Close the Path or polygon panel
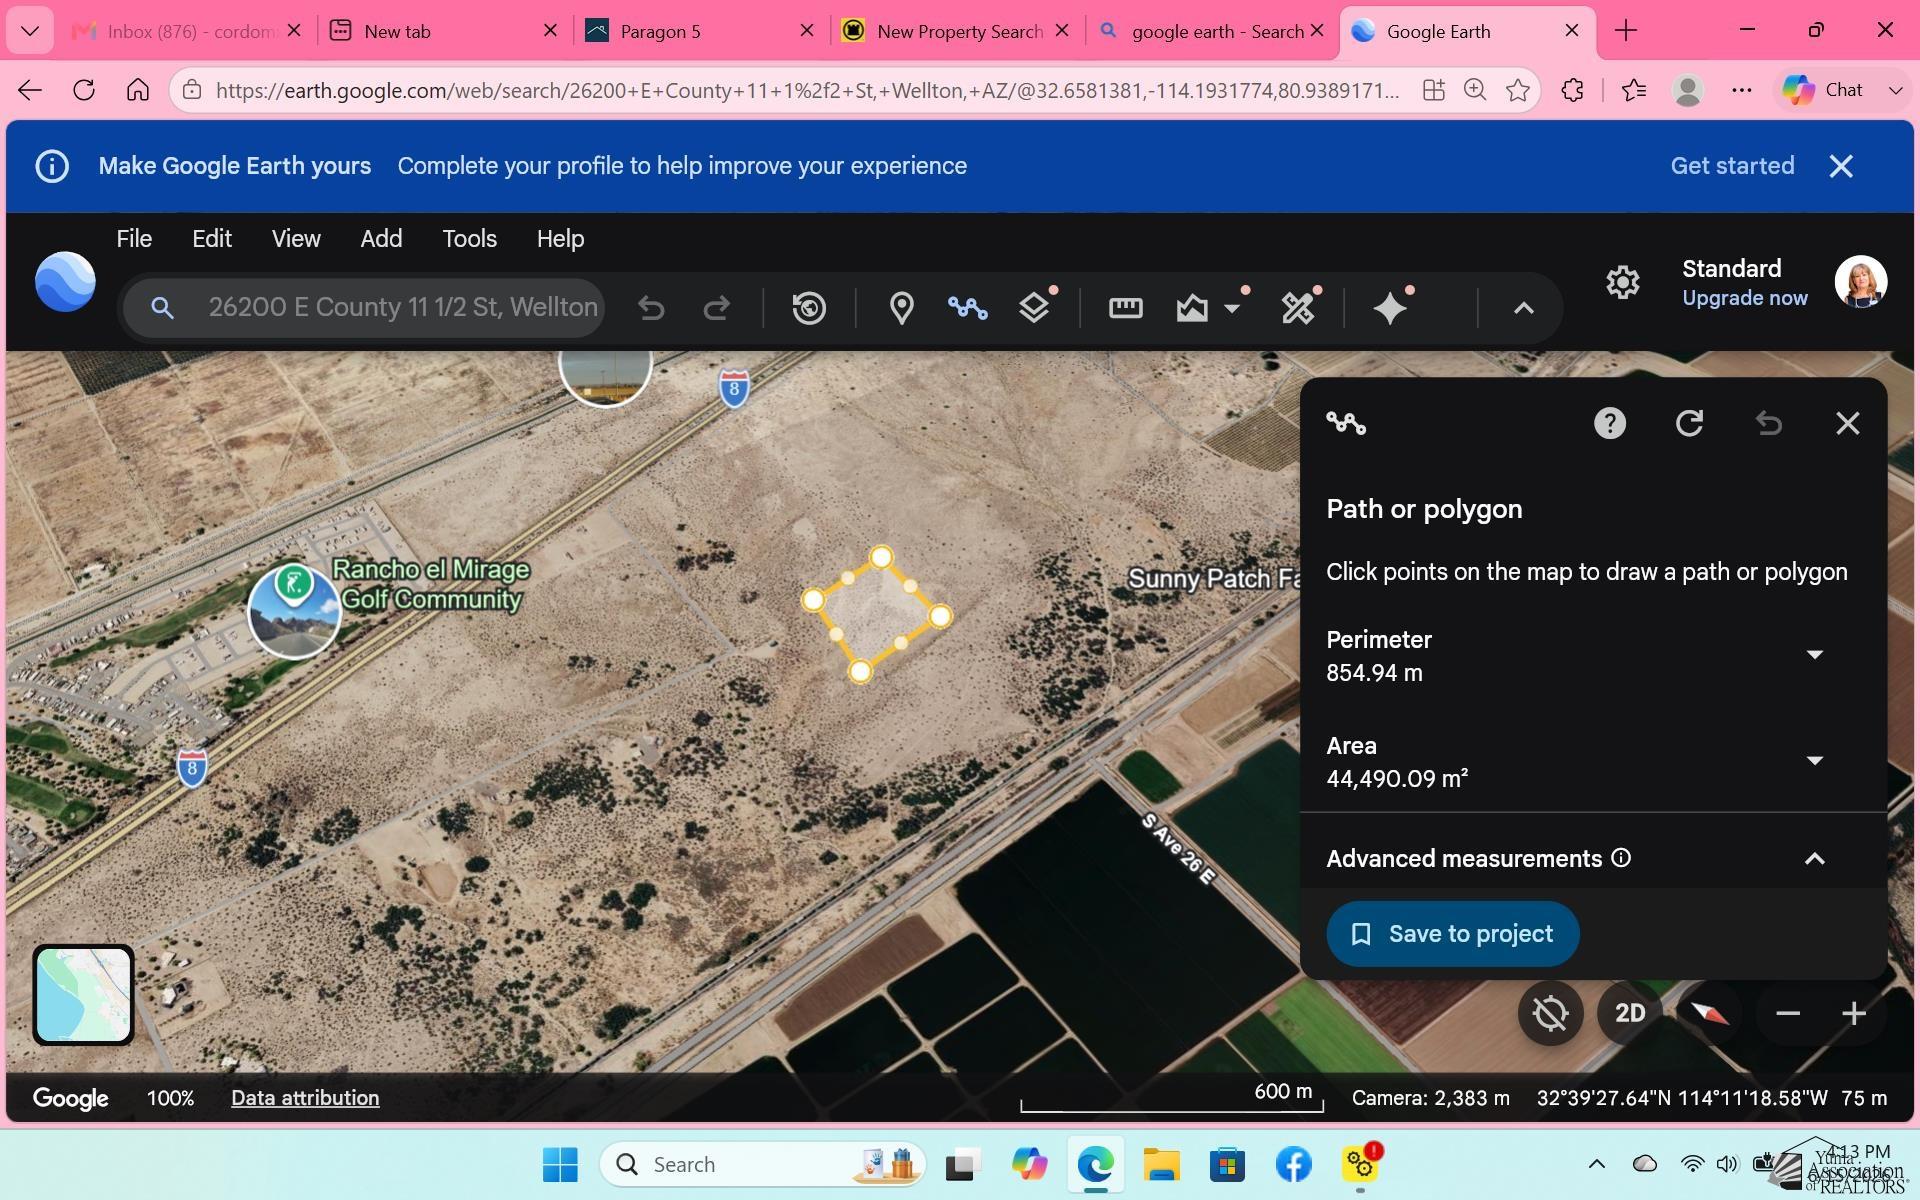 point(1847,423)
